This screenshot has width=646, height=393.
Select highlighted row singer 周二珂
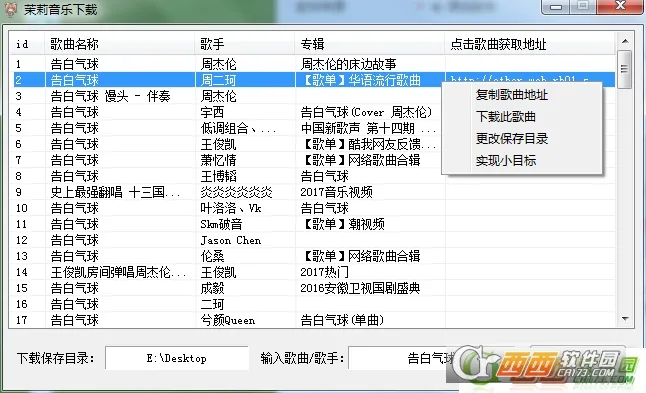218,80
